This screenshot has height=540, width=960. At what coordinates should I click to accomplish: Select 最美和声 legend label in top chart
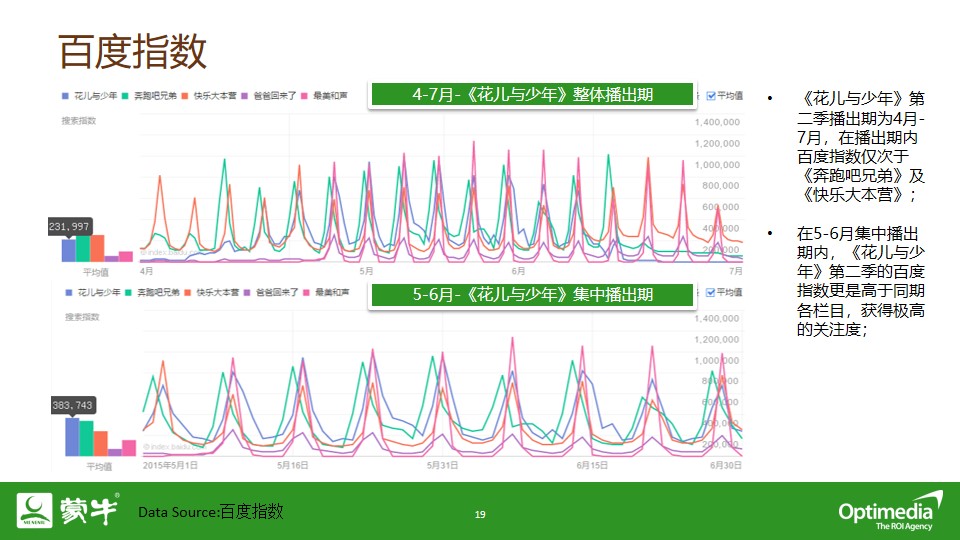(x=330, y=96)
